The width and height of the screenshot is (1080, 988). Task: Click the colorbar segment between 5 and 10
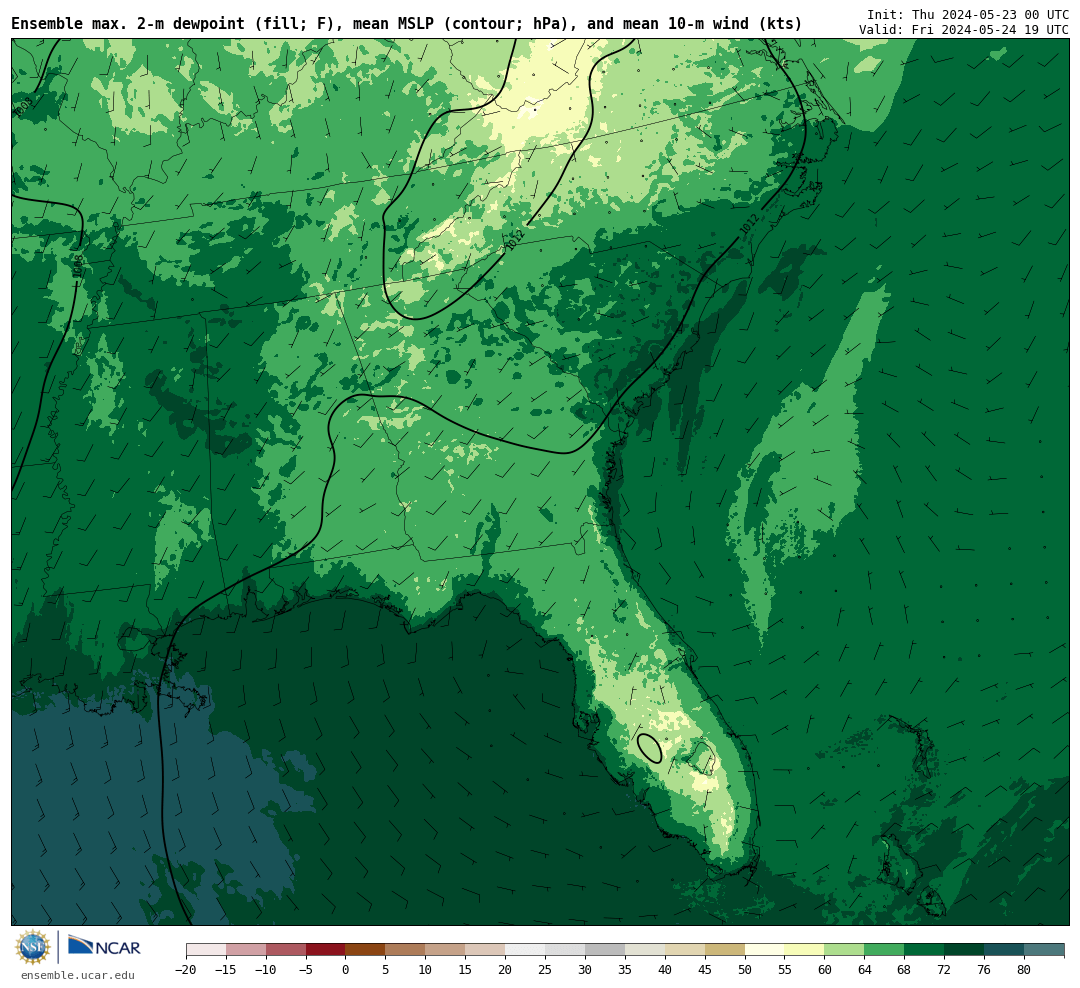coord(406,950)
